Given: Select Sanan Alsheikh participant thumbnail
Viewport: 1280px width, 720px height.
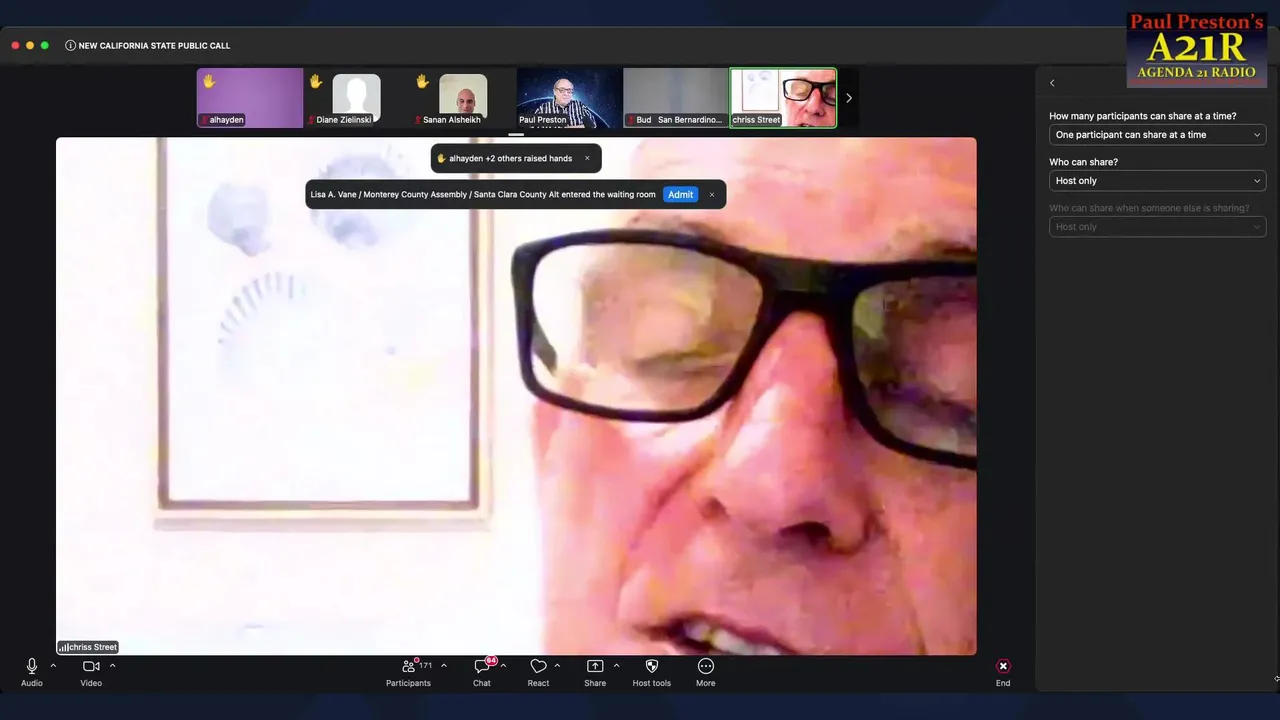Looking at the screenshot, I should pyautogui.click(x=463, y=98).
